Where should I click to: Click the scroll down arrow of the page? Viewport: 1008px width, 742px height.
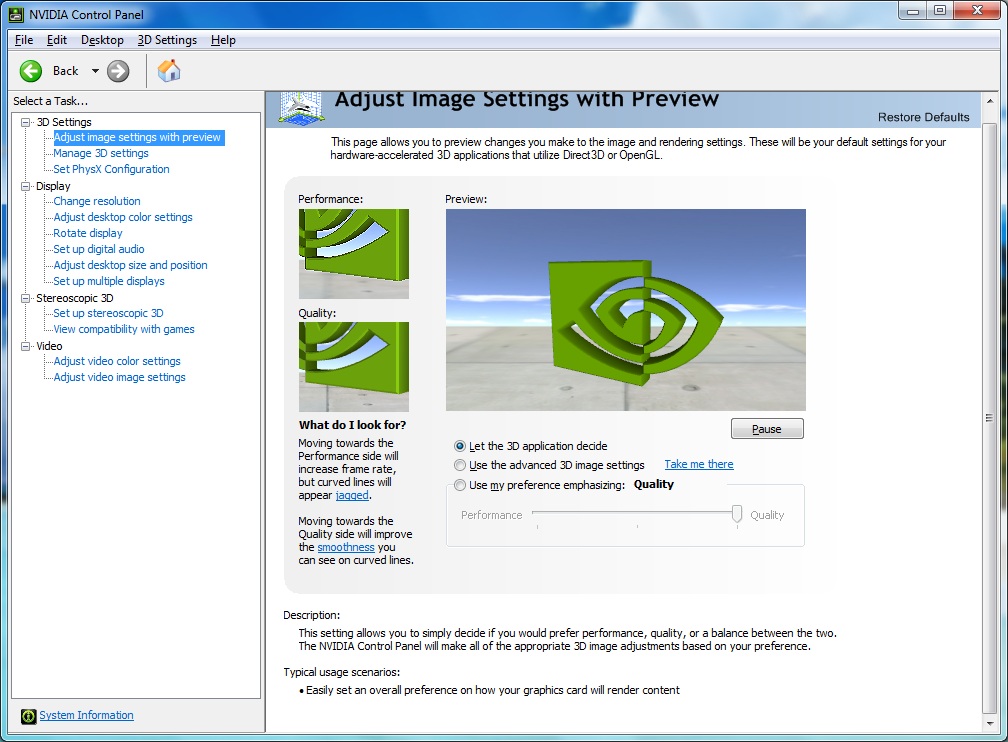click(x=990, y=723)
